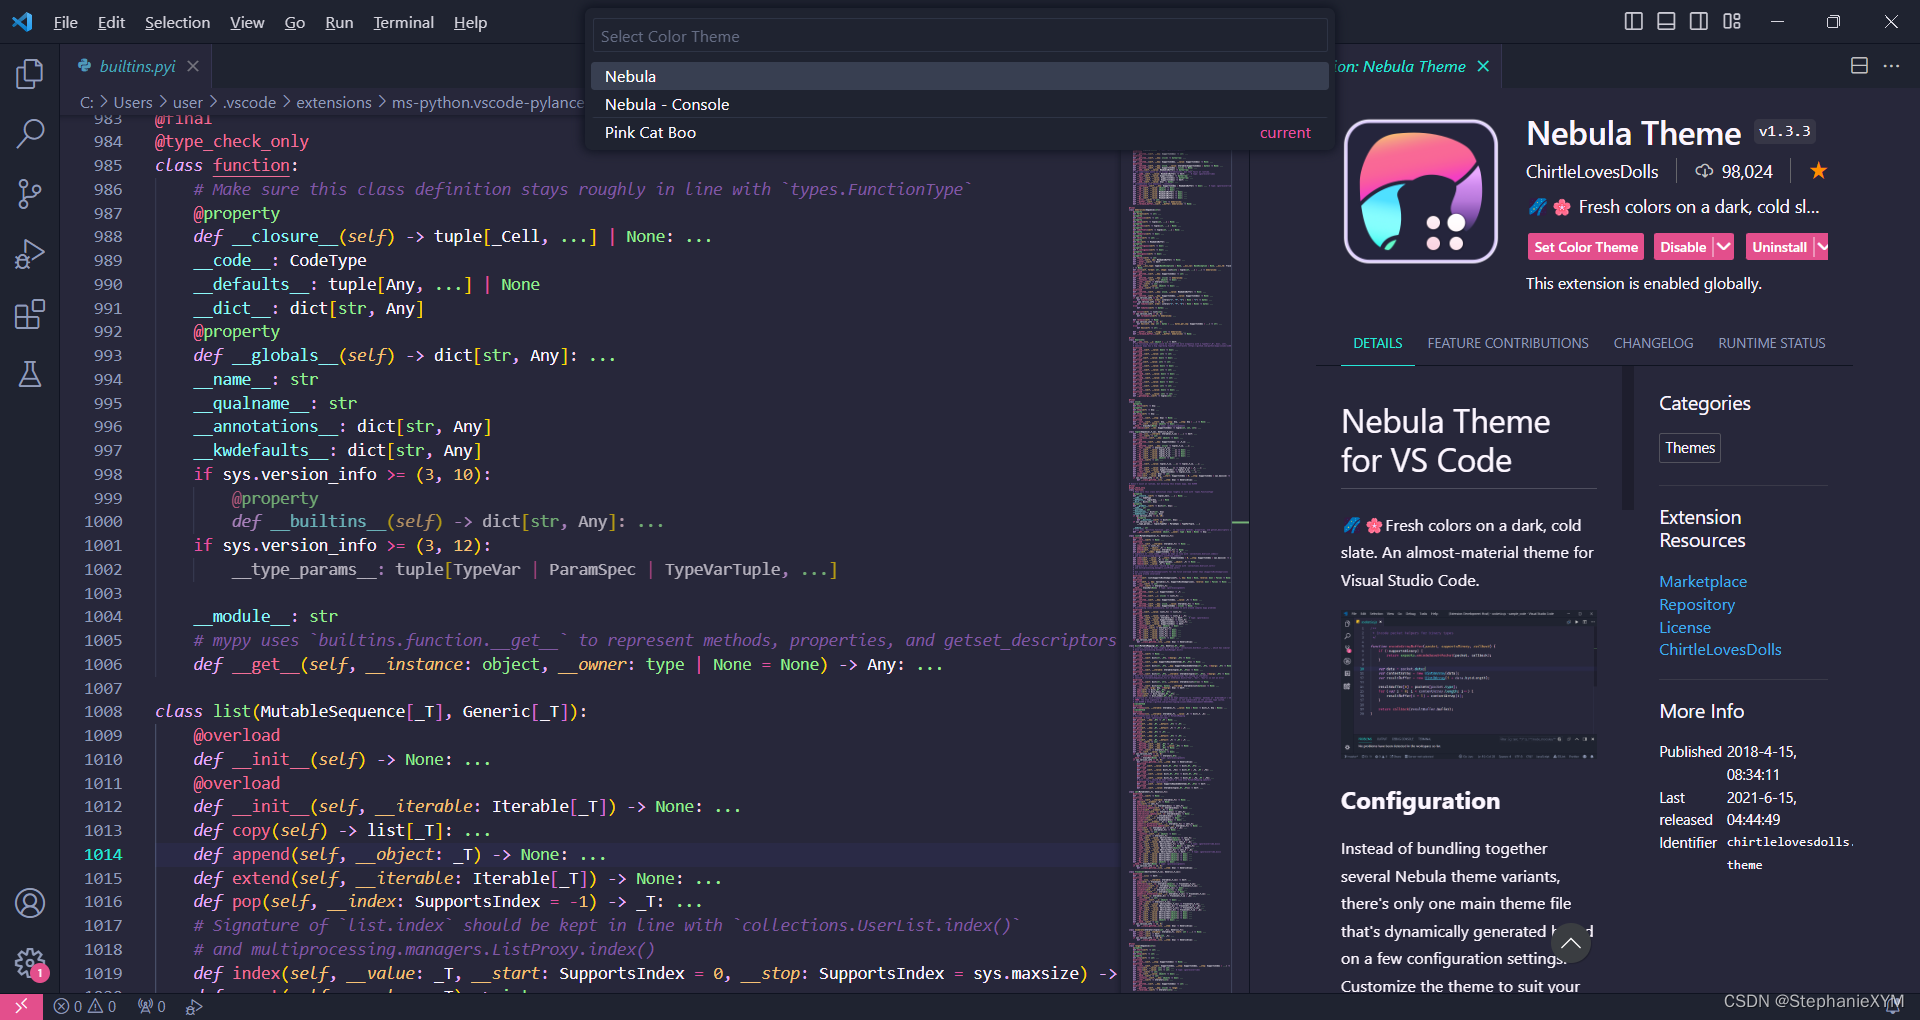The image size is (1920, 1020).
Task: Click the user breadcrumb segment
Action: point(188,102)
